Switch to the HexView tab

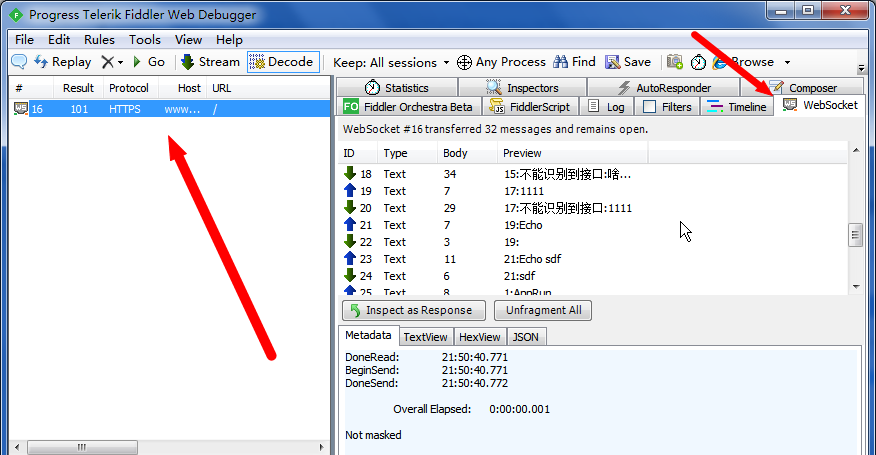(x=479, y=337)
